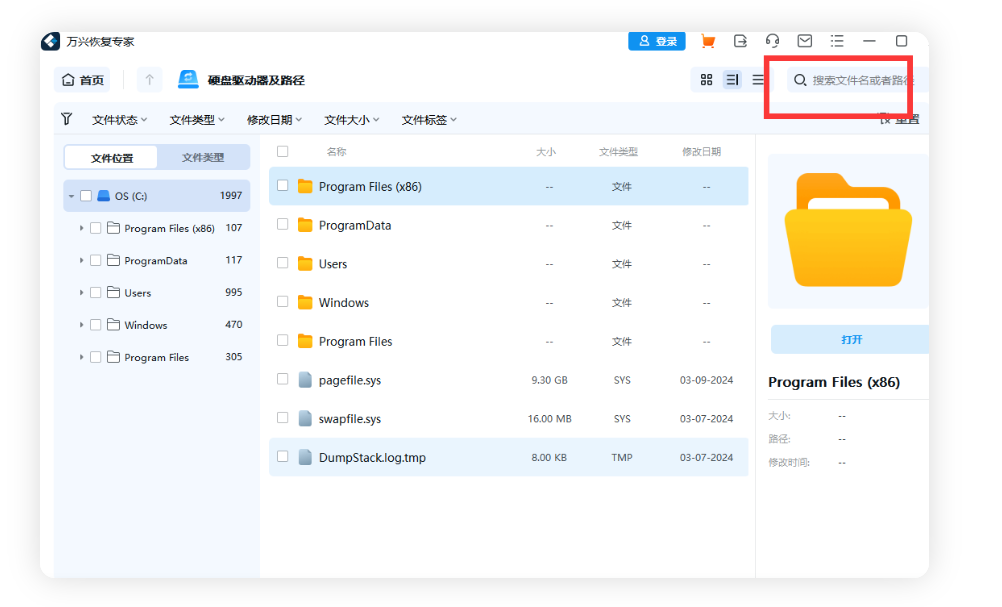Open the shopping cart icon
Image resolution: width=1002 pixels, height=607 pixels.
click(709, 41)
